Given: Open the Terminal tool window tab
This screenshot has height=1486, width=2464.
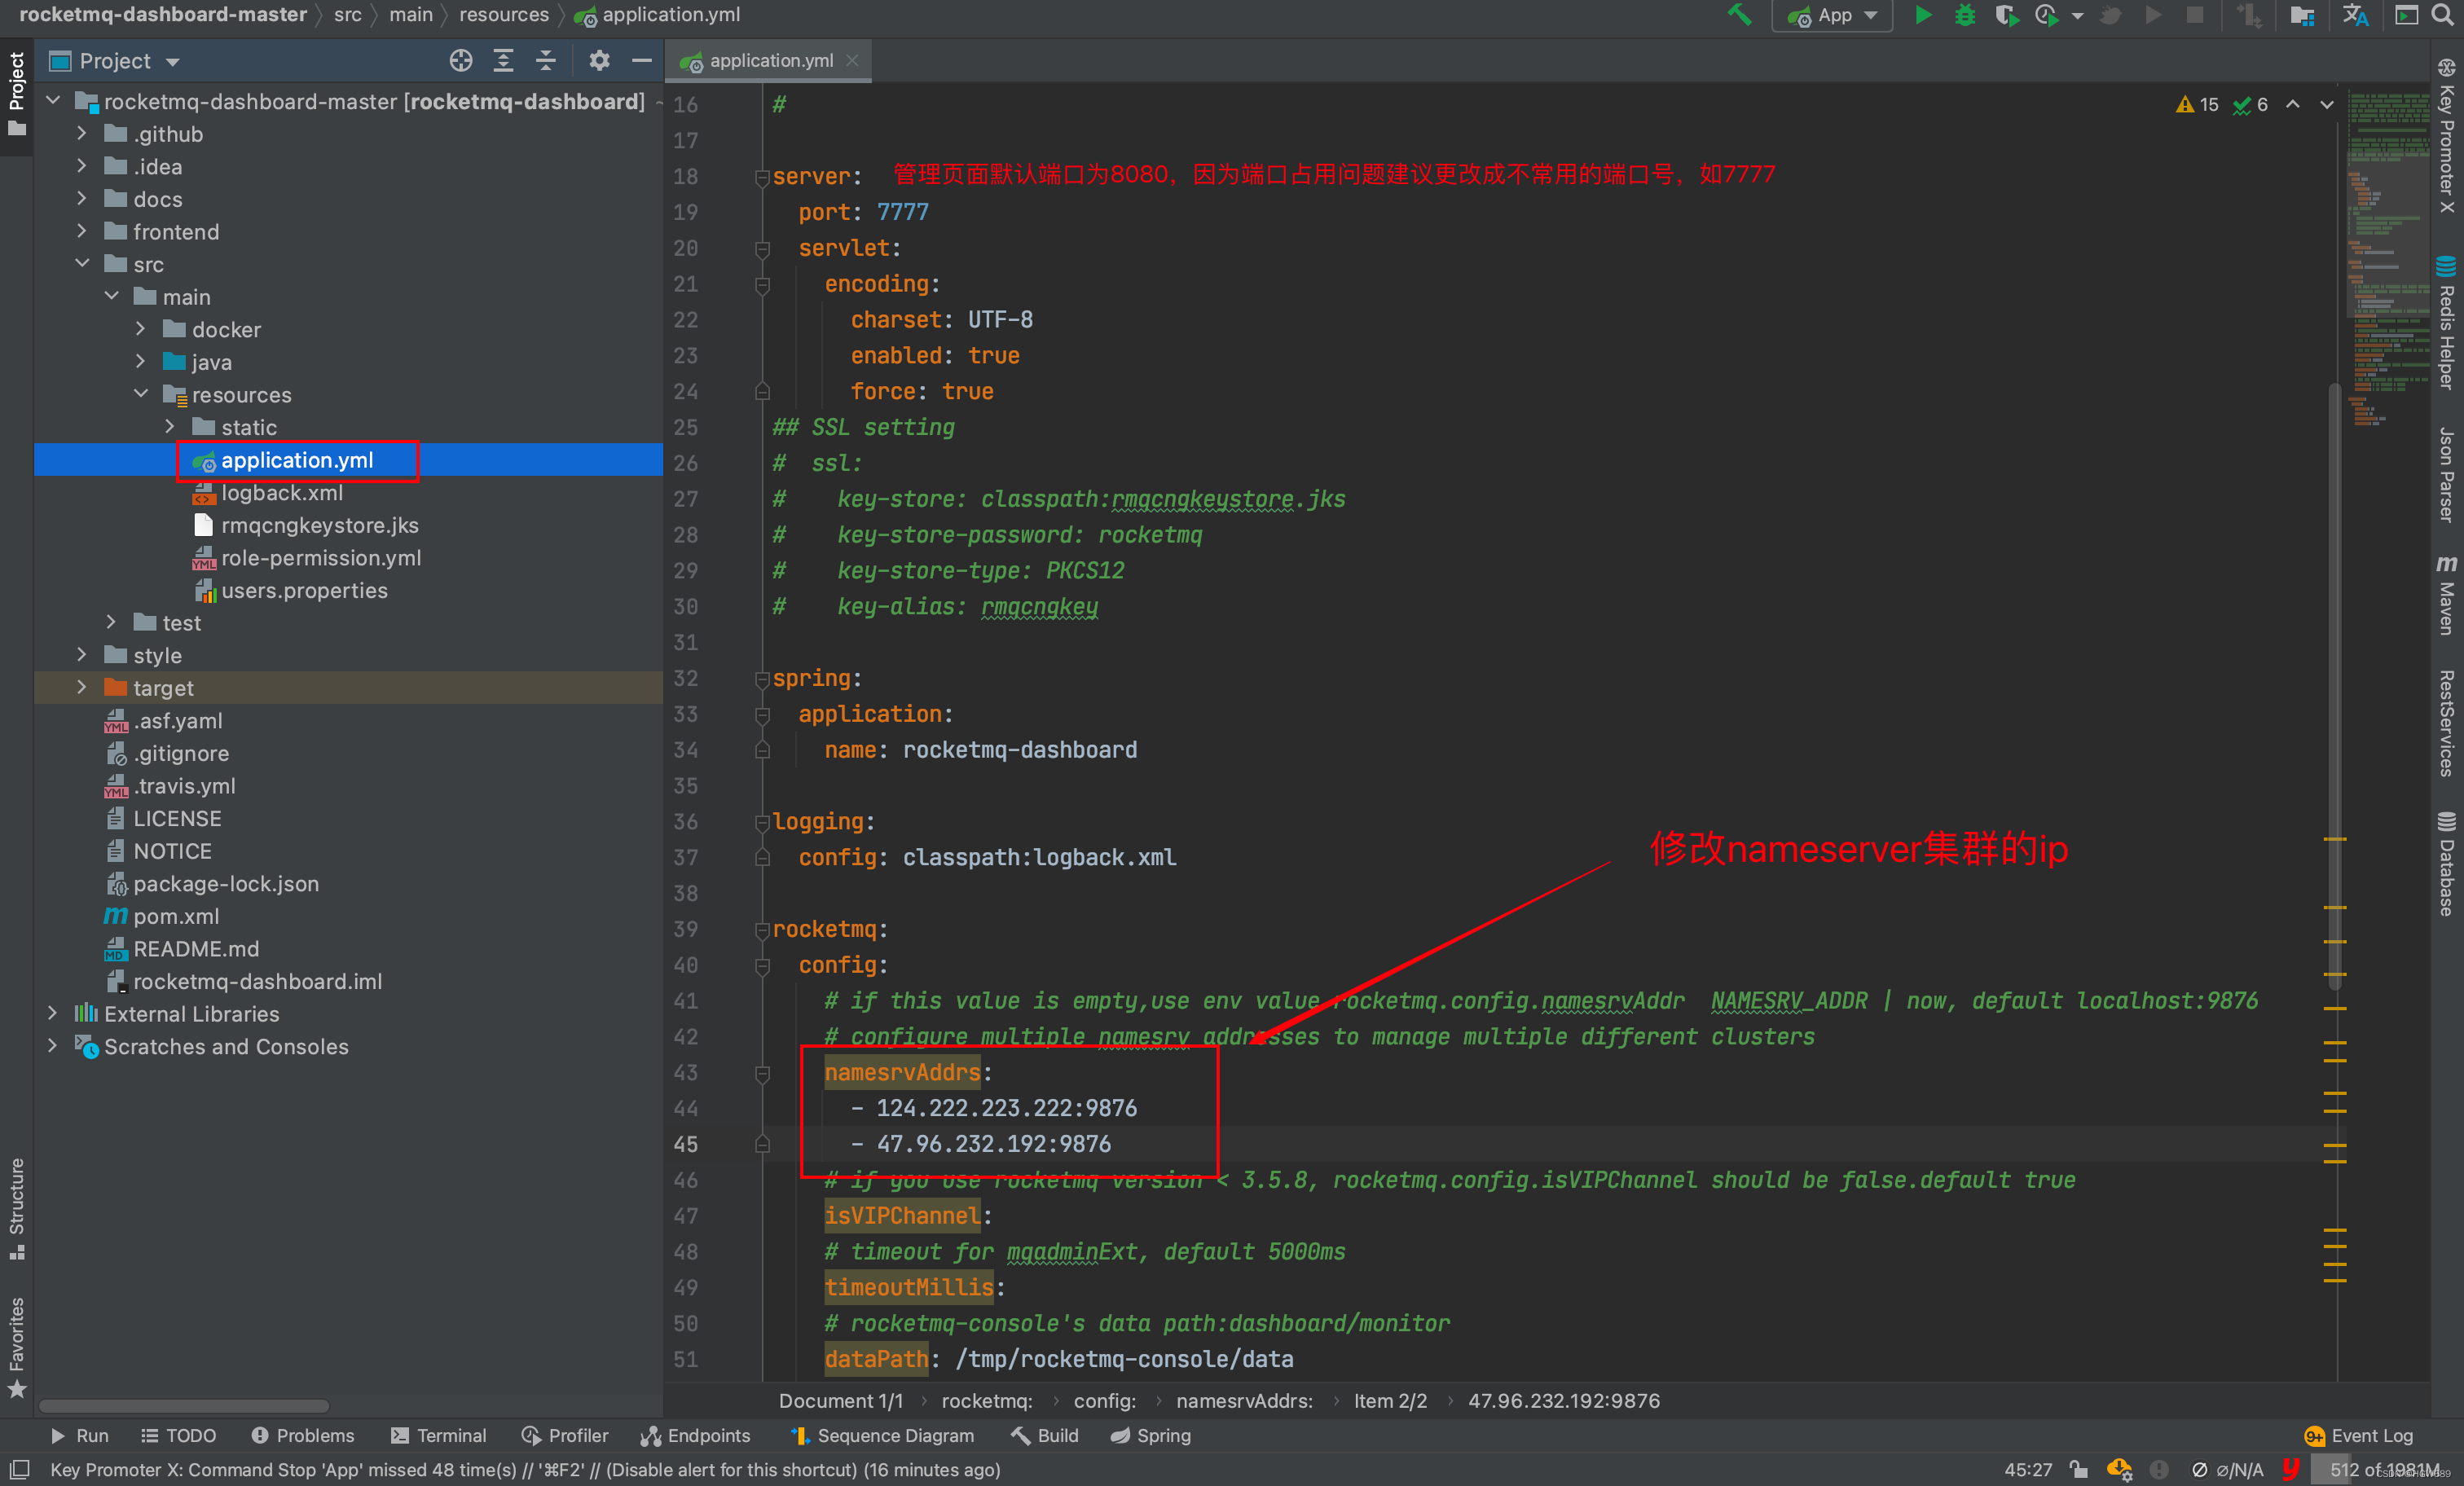Looking at the screenshot, I should click(438, 1435).
